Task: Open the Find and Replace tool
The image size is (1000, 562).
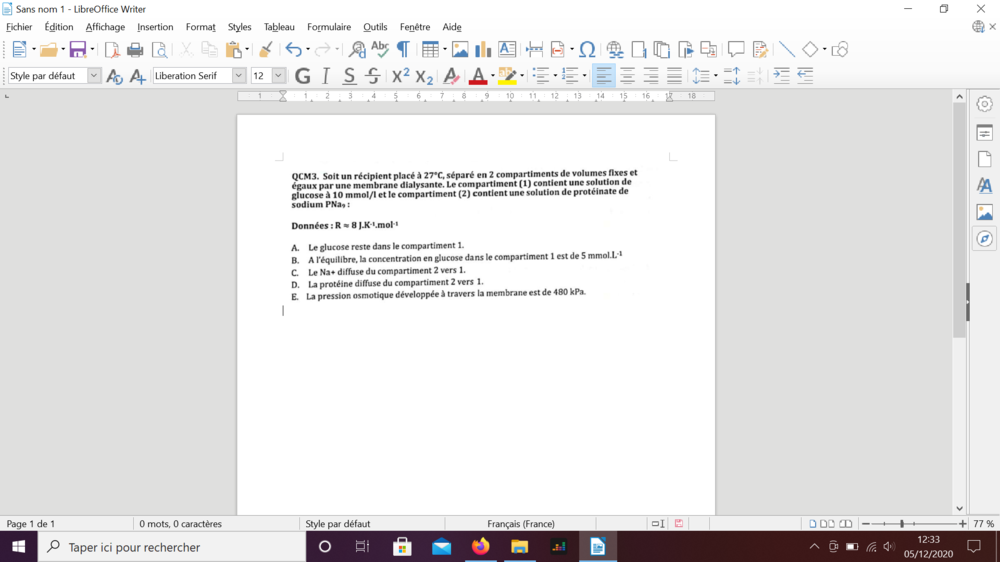Action: click(357, 50)
